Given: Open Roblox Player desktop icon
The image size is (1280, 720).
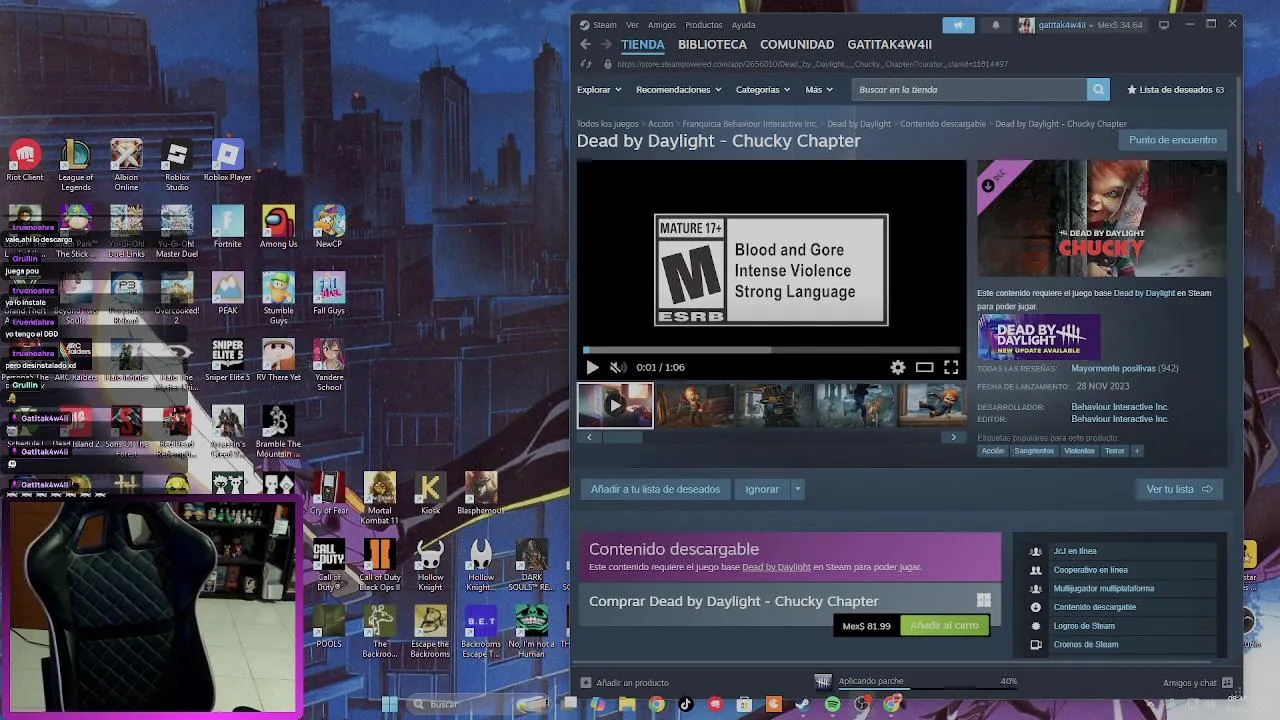Looking at the screenshot, I should coord(228,161).
